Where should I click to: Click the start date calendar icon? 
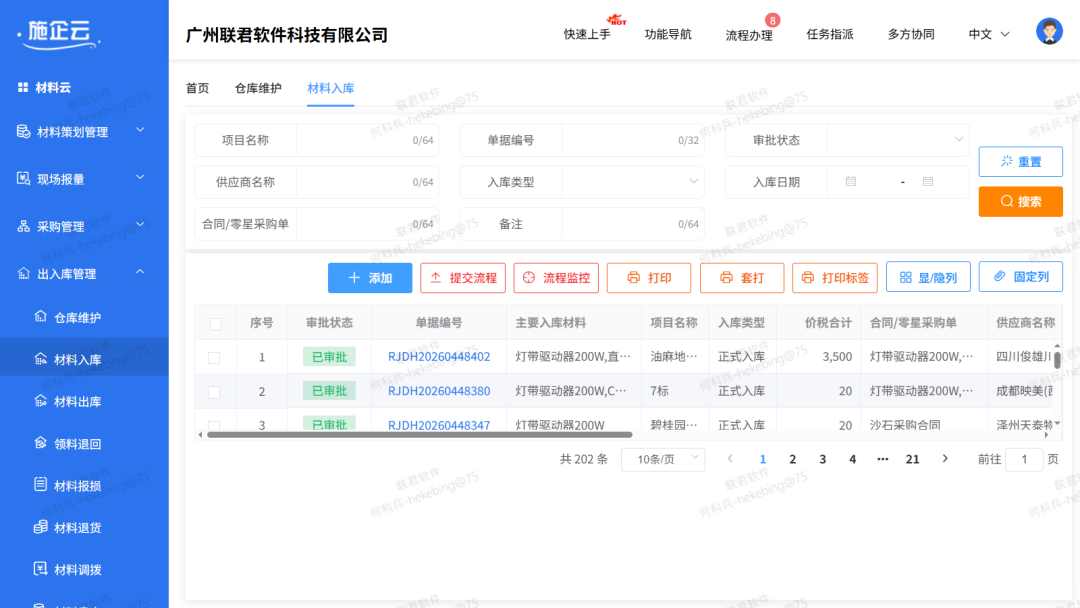[x=851, y=182]
